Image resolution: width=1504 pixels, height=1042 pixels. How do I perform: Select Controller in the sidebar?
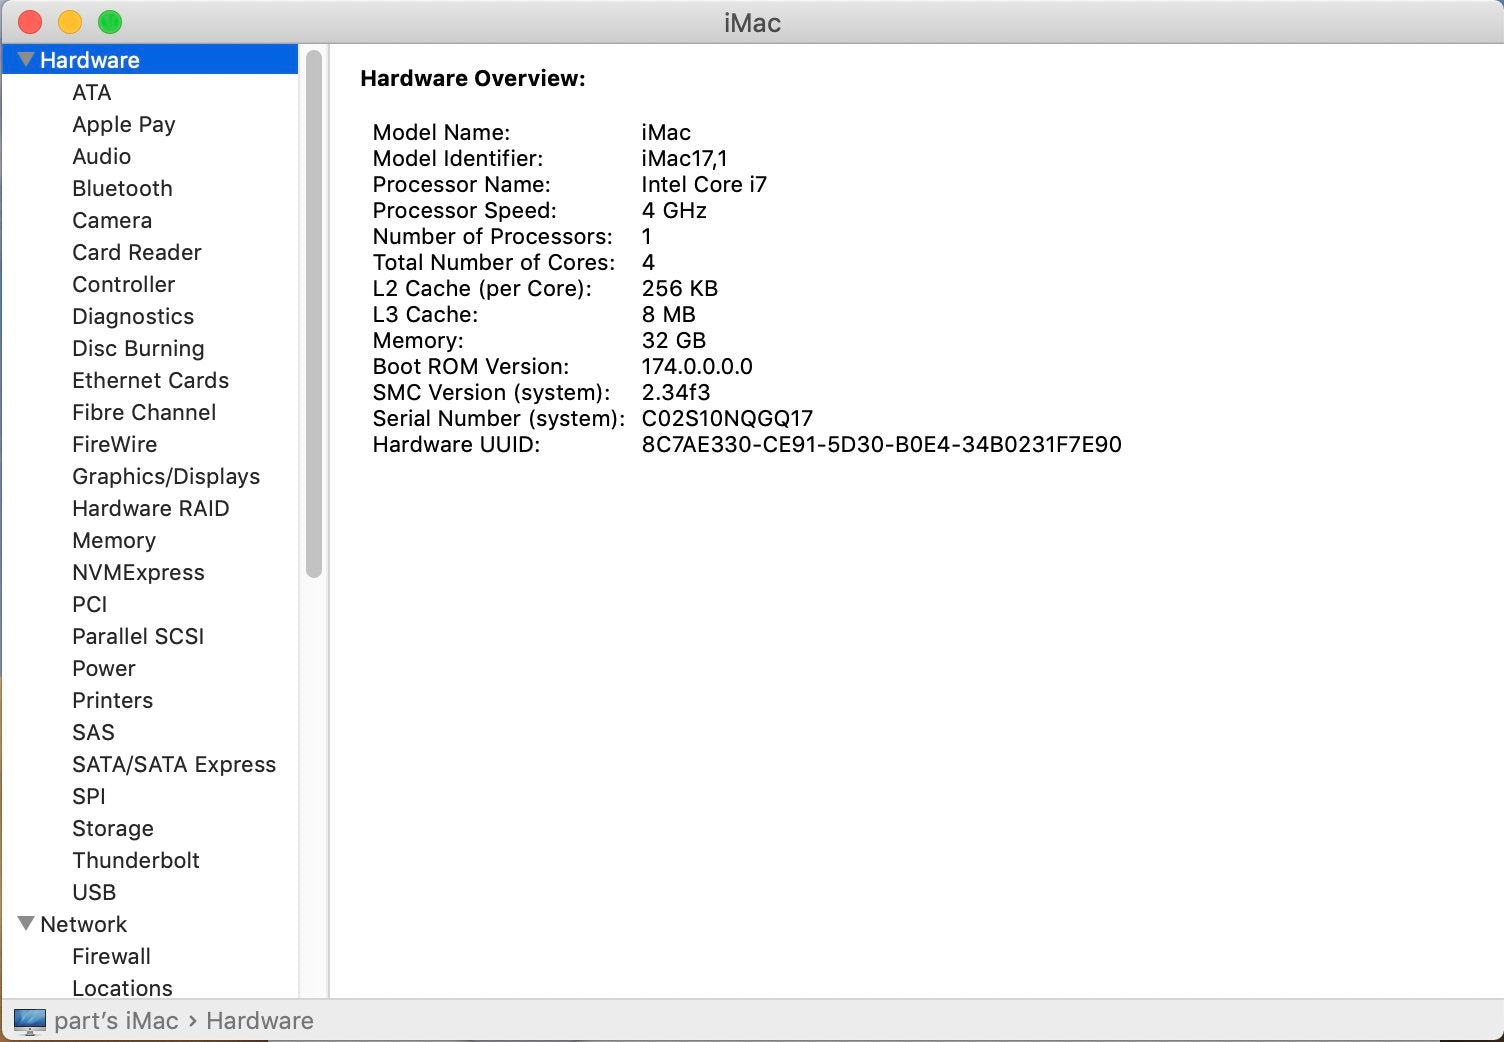pyautogui.click(x=123, y=284)
